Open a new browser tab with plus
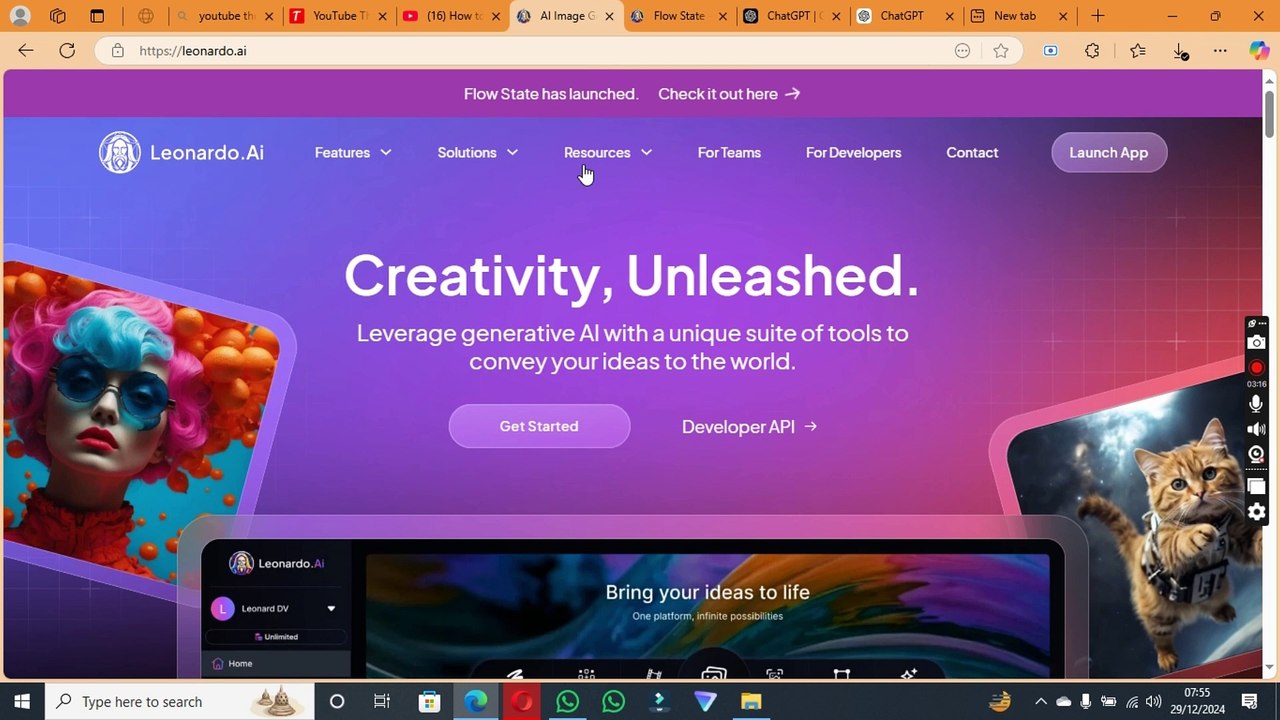The width and height of the screenshot is (1280, 720). click(x=1098, y=16)
